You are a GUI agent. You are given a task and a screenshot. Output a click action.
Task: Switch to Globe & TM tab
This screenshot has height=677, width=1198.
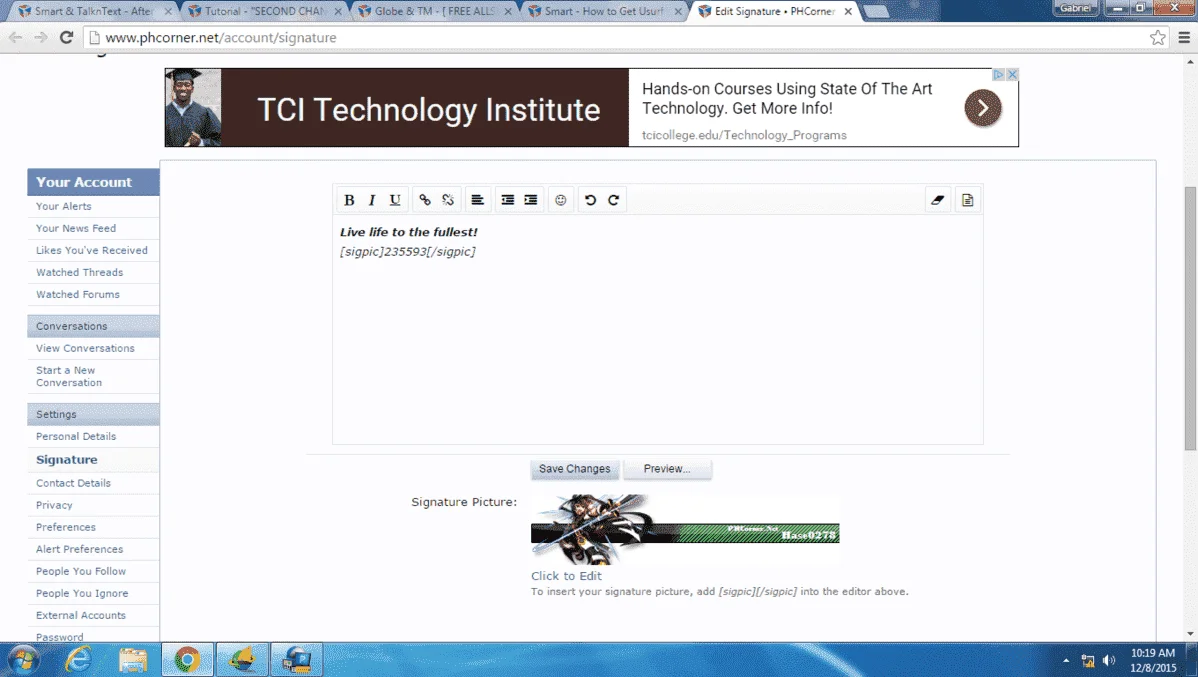tap(433, 11)
